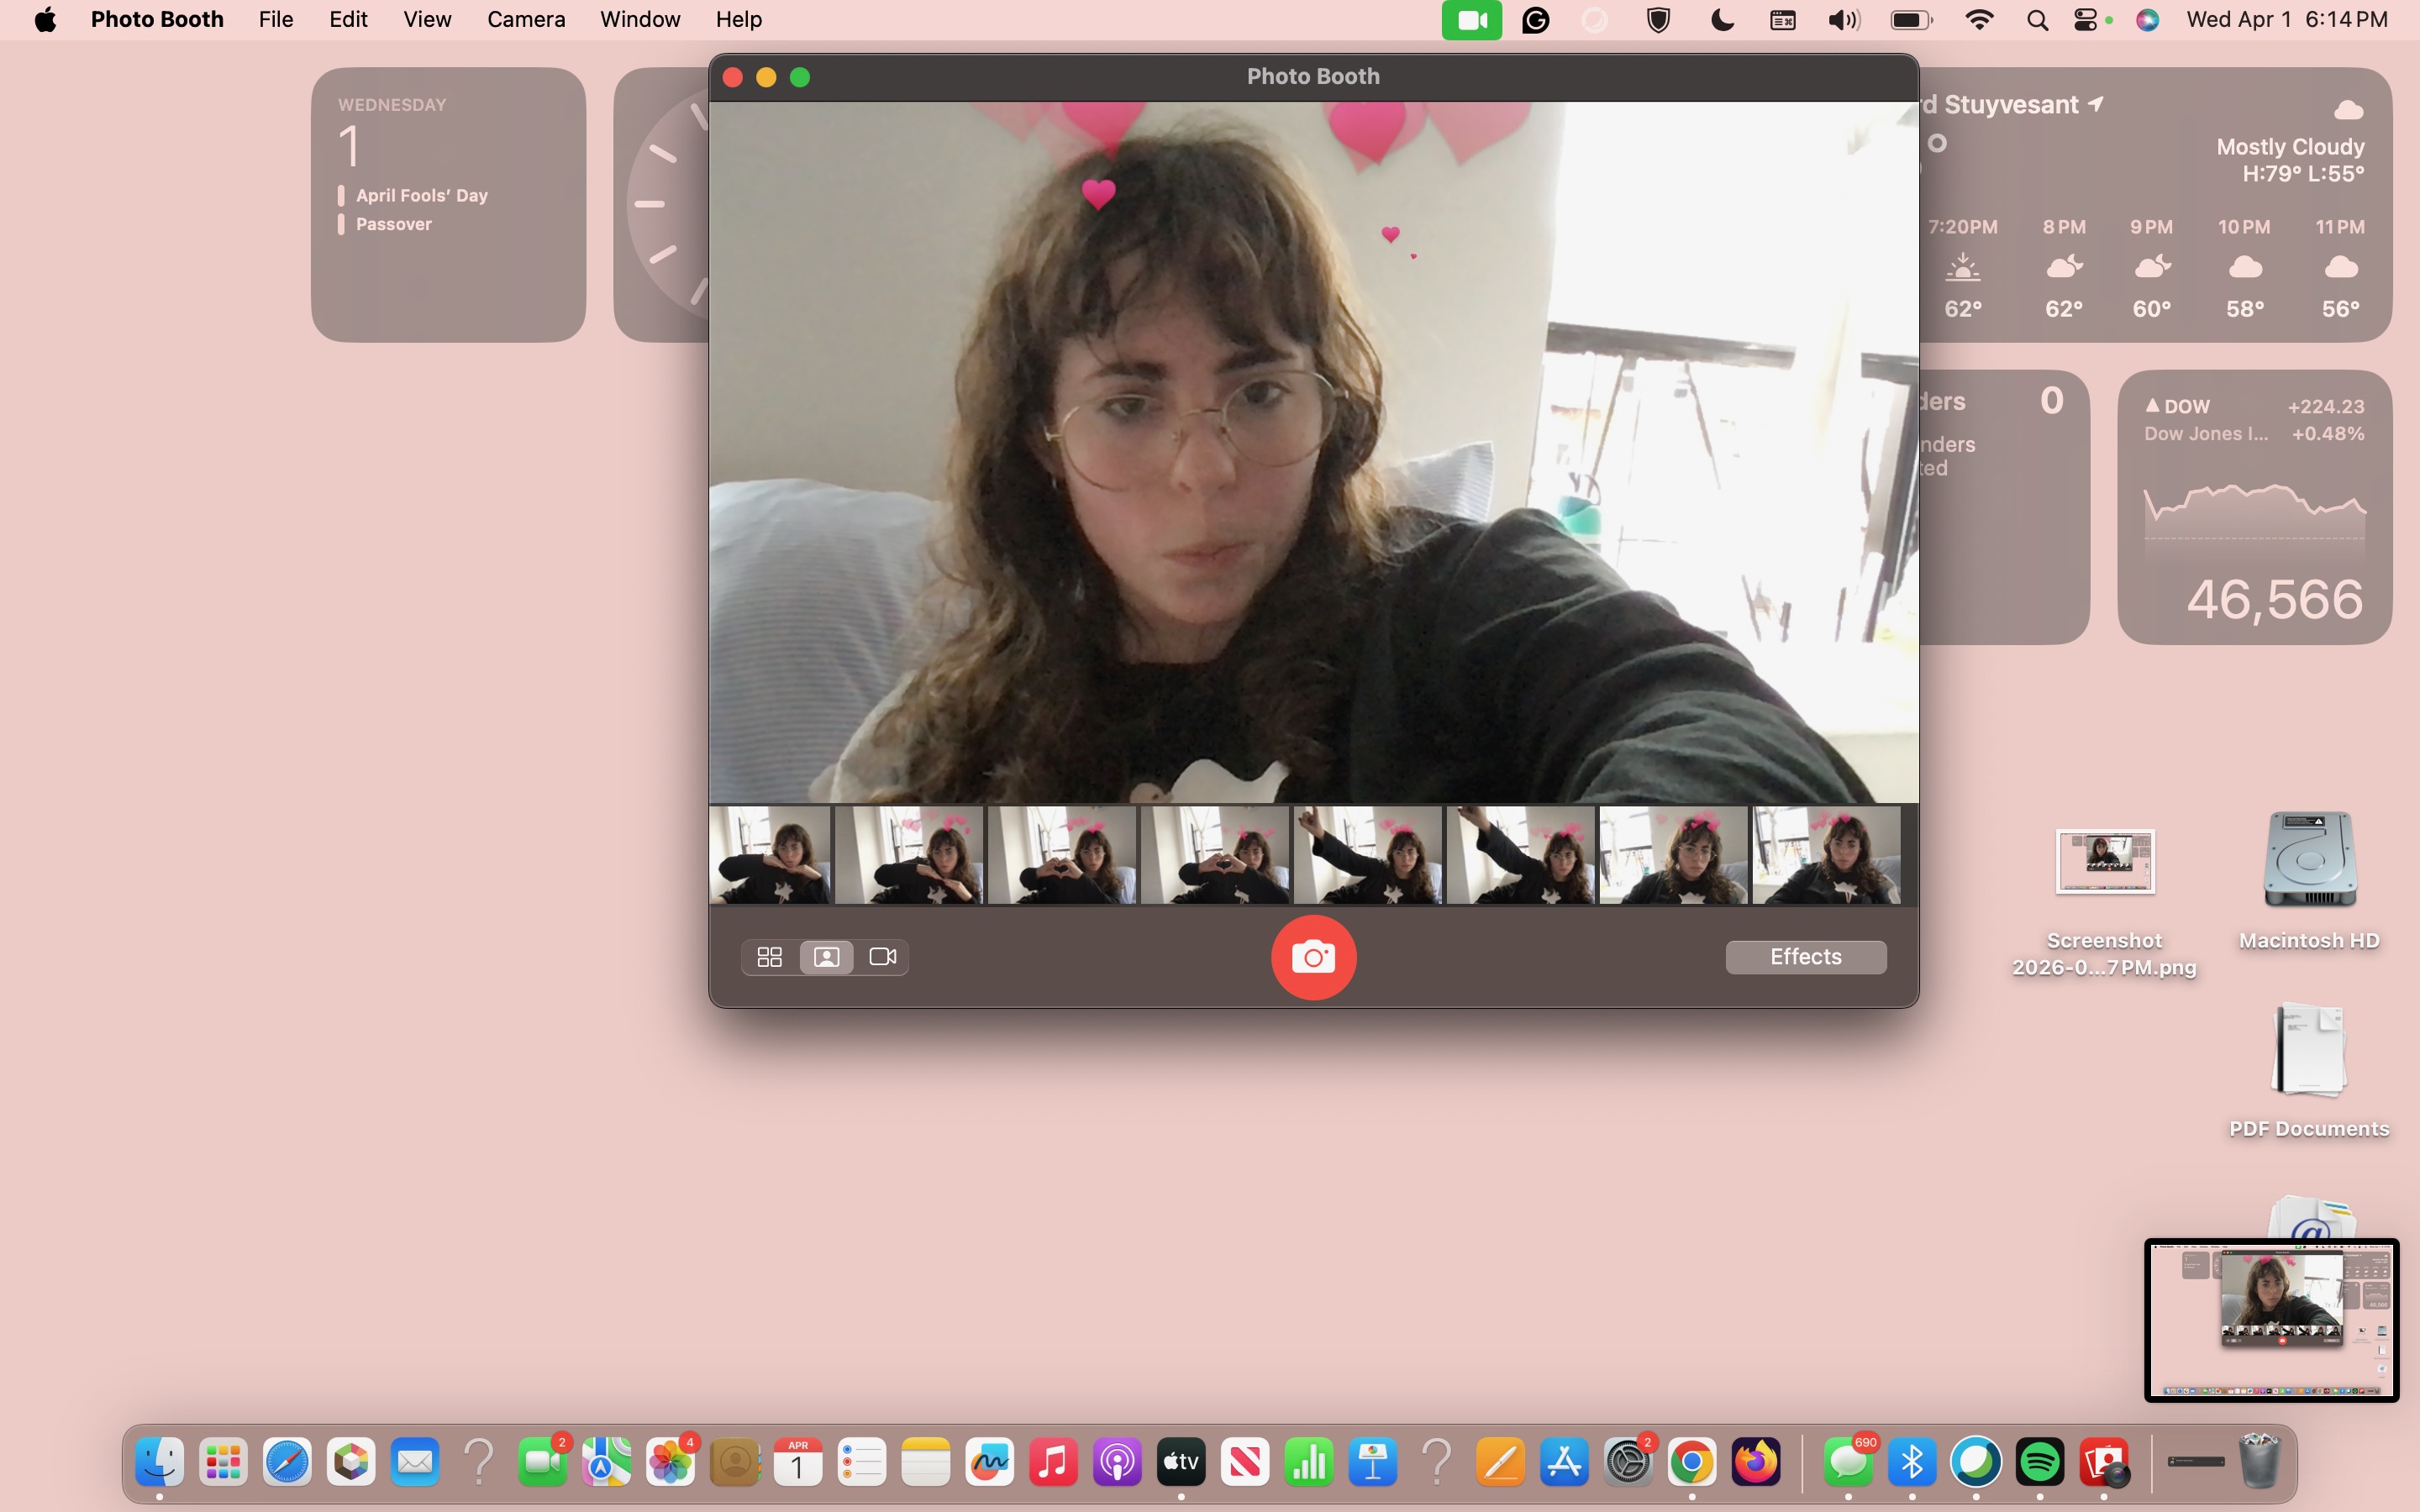Screen dimensions: 2420x1512
Task: Open the Effects panel
Action: [1805, 957]
